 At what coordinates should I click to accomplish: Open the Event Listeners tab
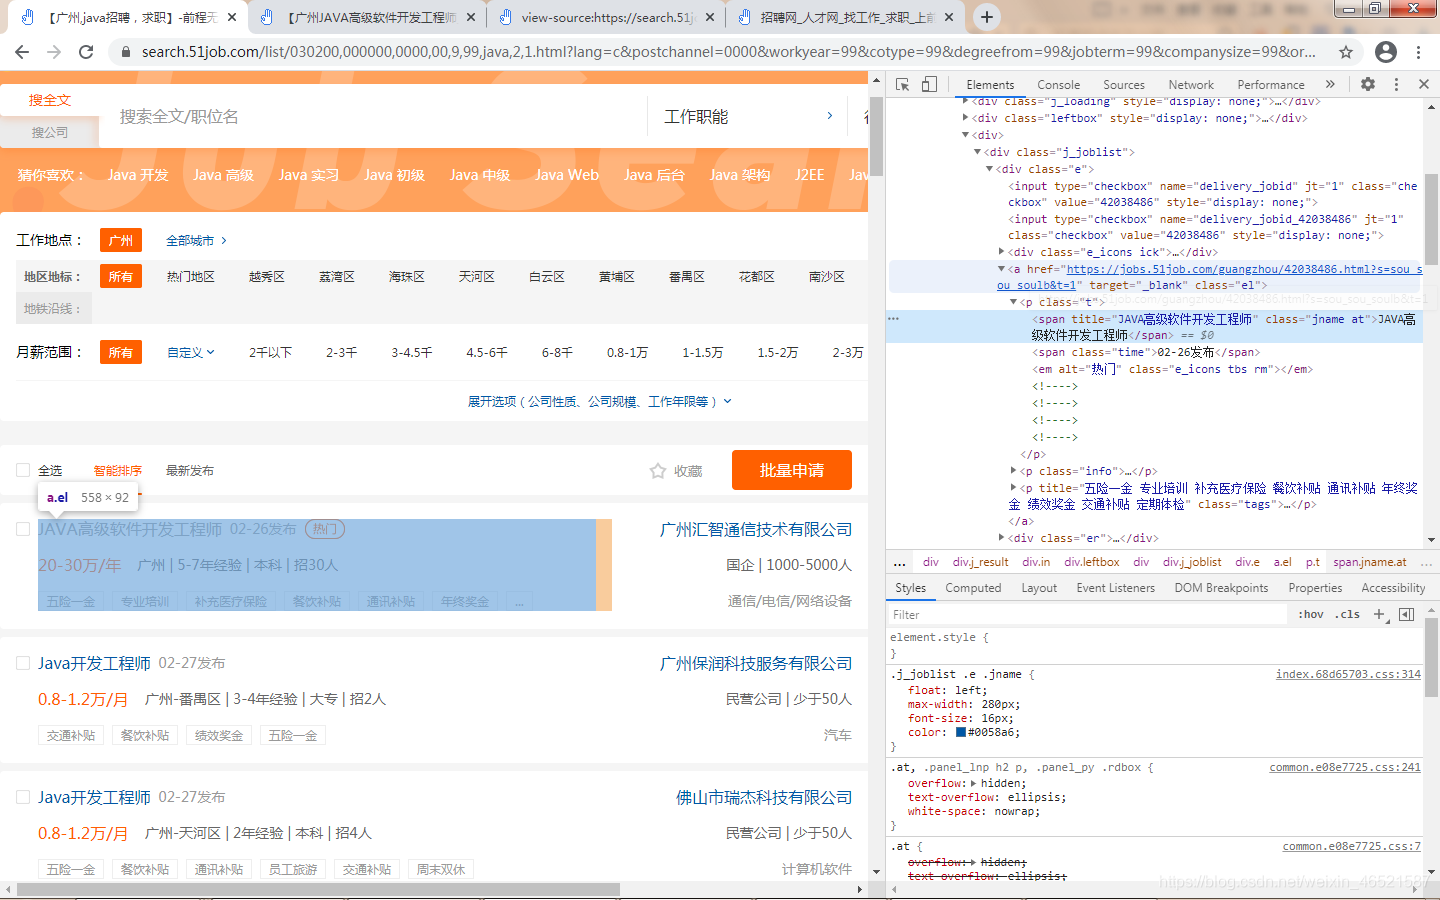(1115, 588)
